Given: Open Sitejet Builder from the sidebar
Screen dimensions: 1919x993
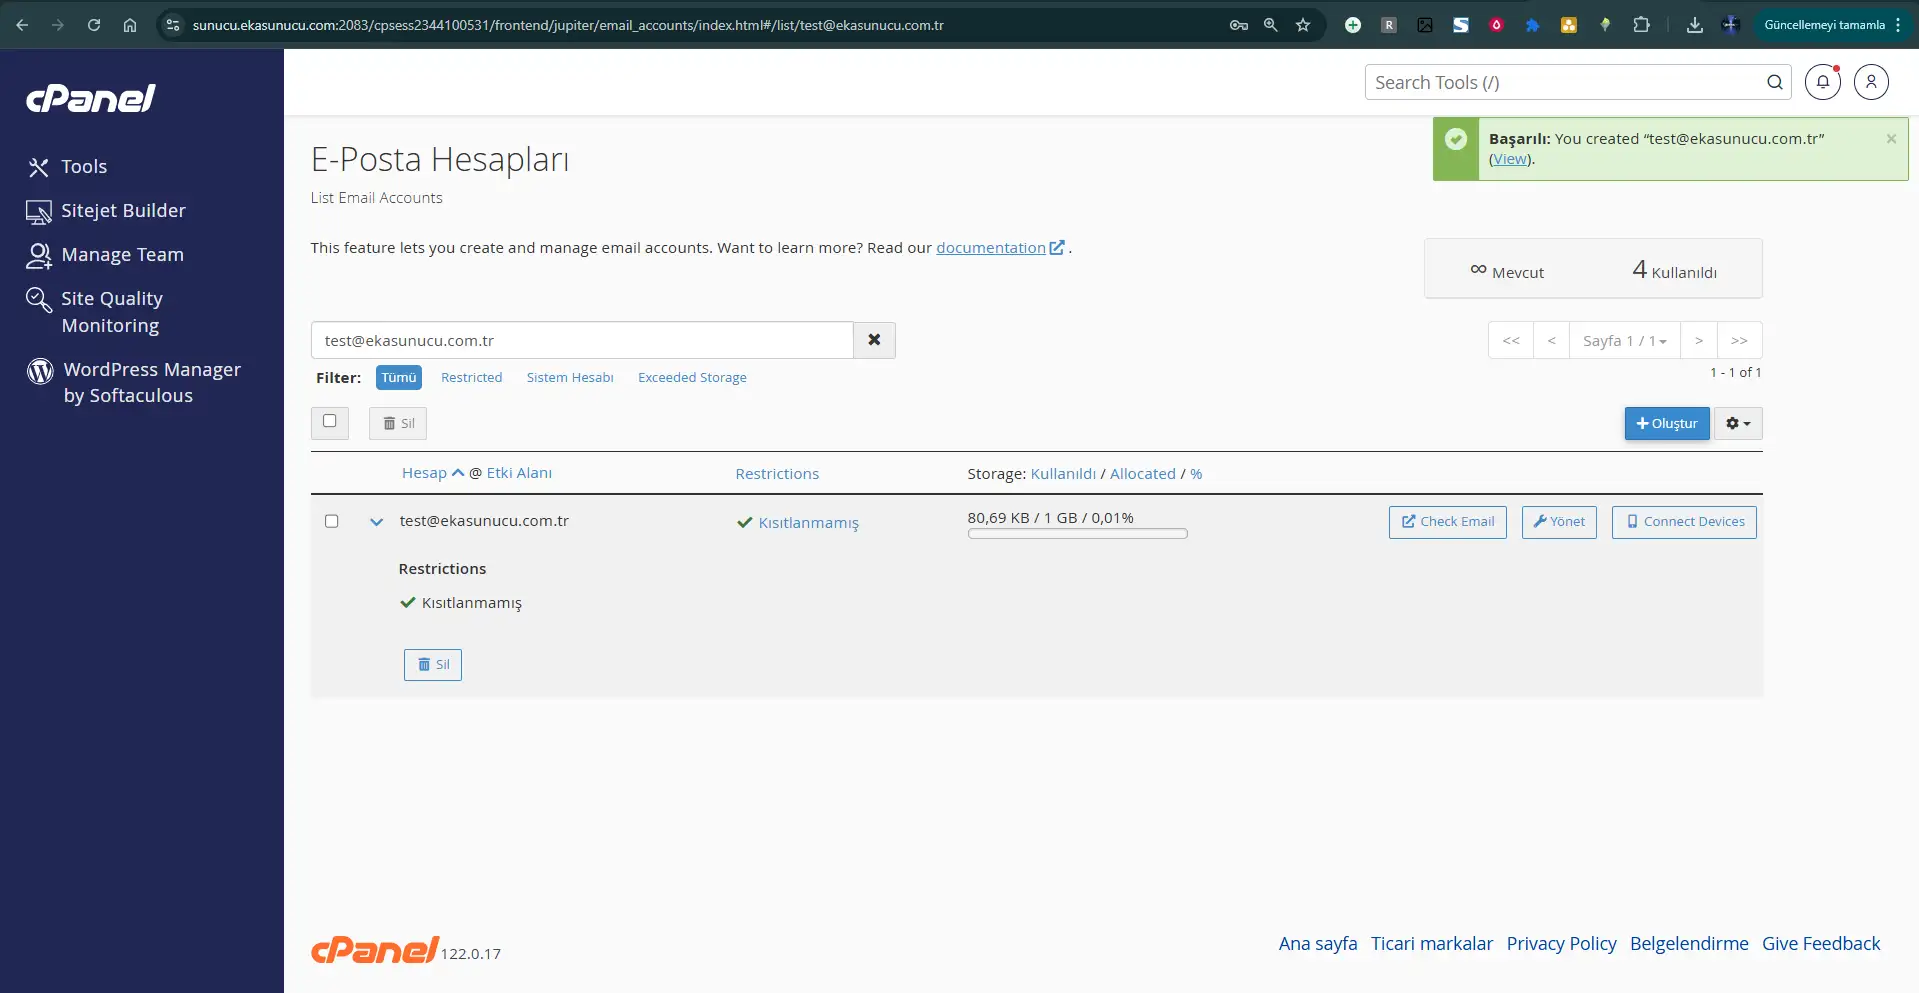Looking at the screenshot, I should point(106,211).
